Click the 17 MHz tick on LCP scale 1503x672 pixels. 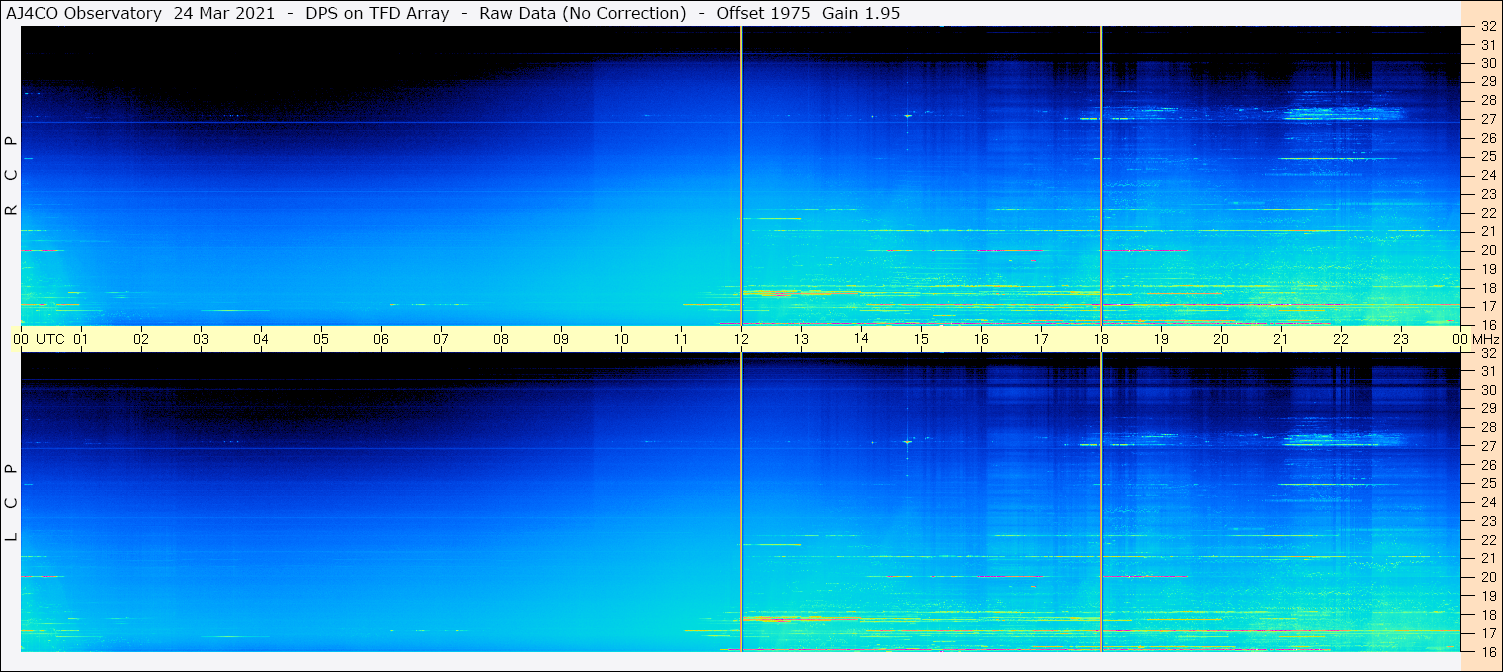tap(1488, 633)
